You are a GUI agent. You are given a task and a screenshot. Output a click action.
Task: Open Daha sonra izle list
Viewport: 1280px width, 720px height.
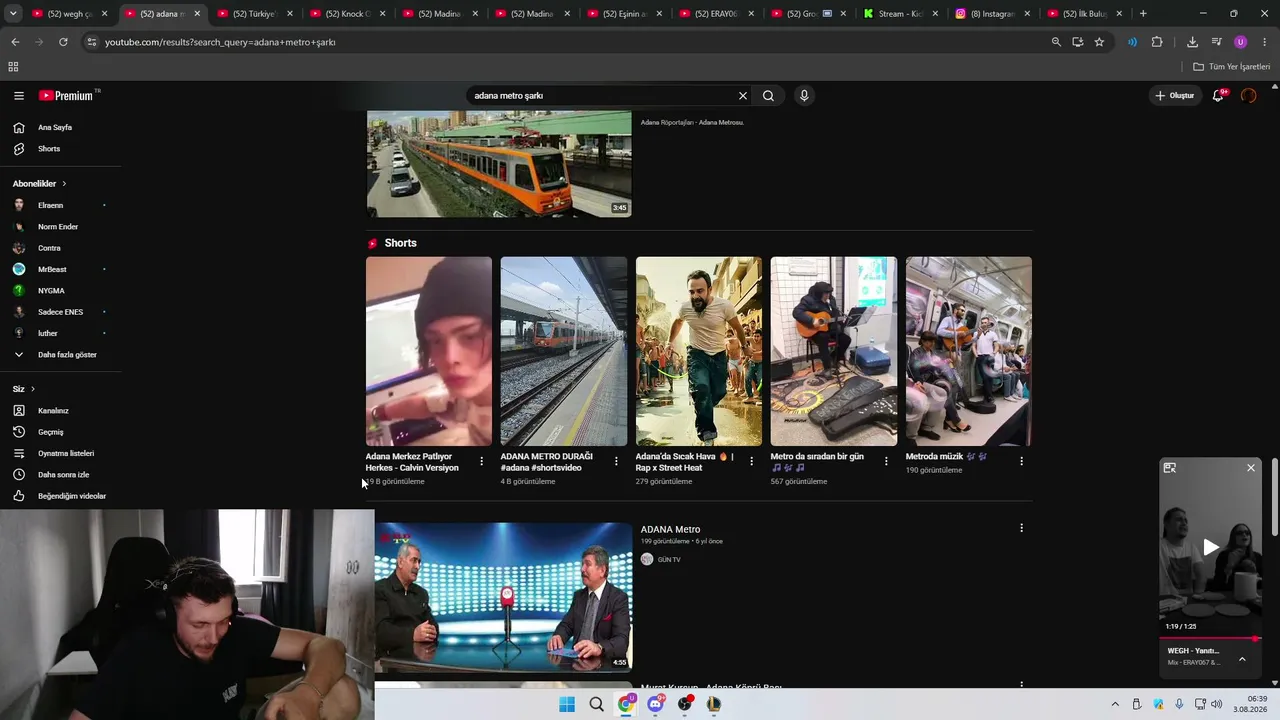click(61, 475)
